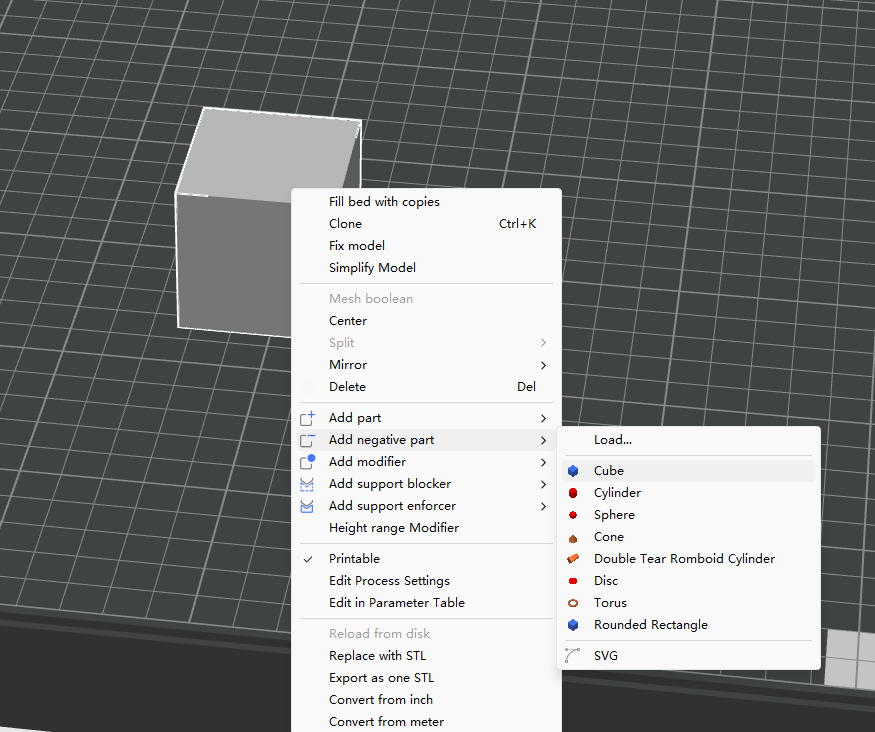875x732 pixels.
Task: Click the Add support blocker icon
Action: (x=308, y=484)
